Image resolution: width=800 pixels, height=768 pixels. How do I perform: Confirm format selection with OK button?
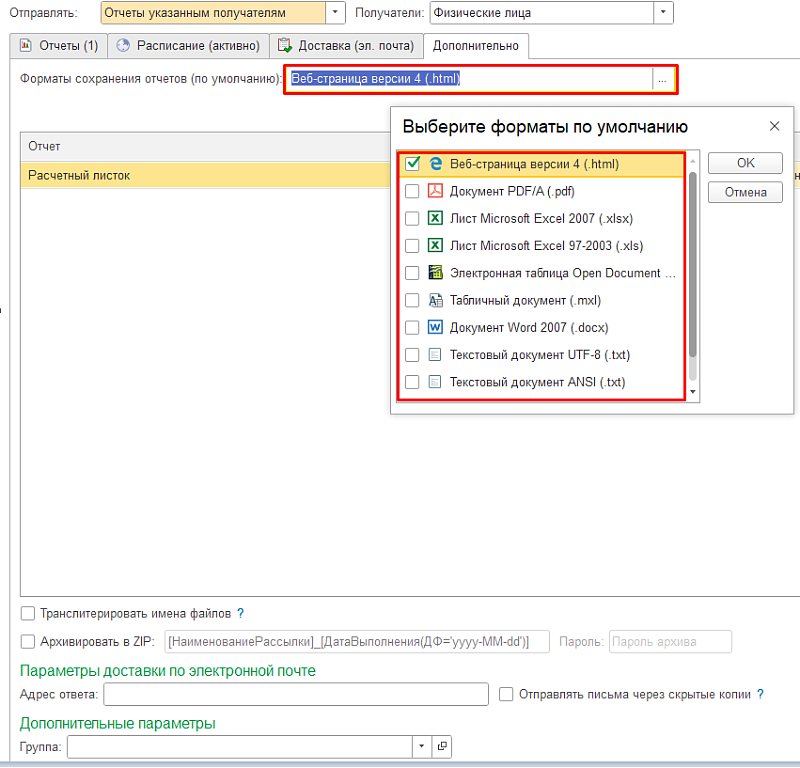pyautogui.click(x=745, y=163)
